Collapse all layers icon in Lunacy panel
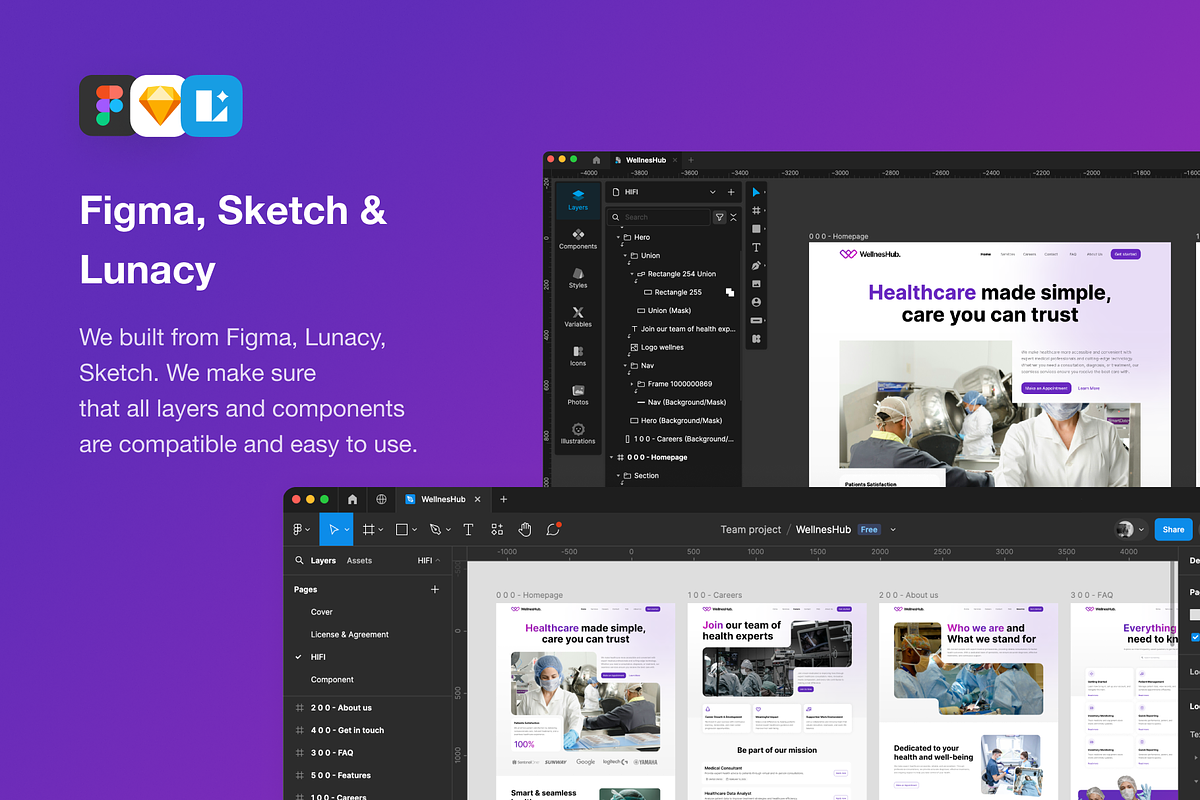Screen dimensions: 1200x800 734,217
